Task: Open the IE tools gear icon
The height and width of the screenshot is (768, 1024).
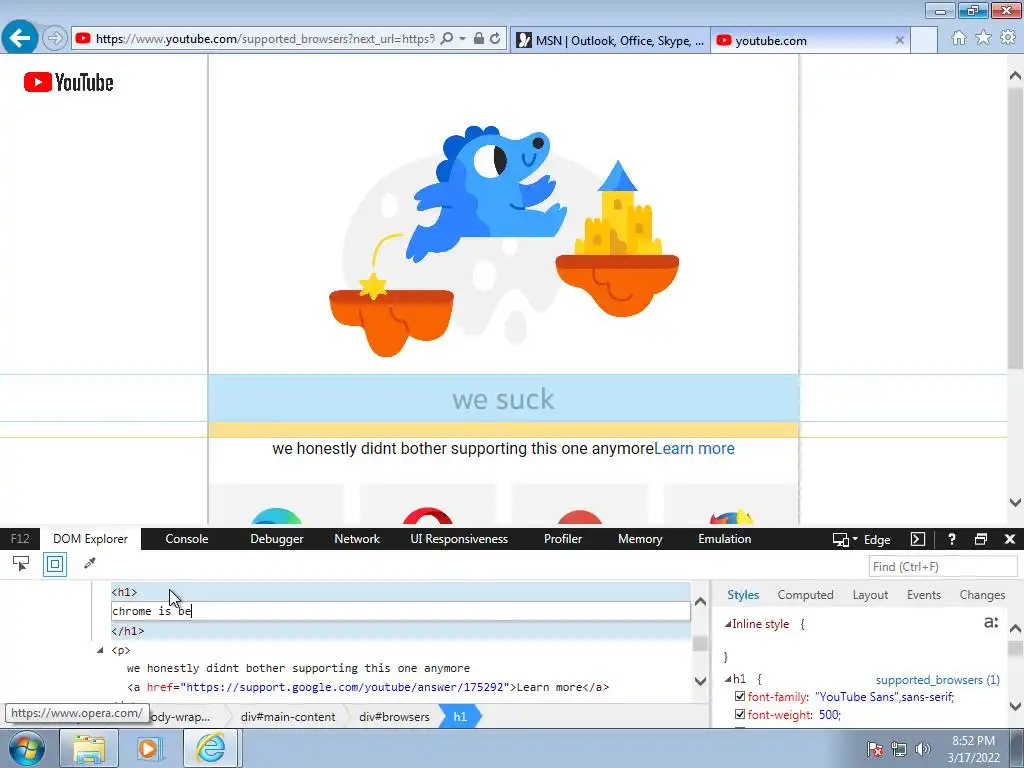Action: (x=1008, y=38)
